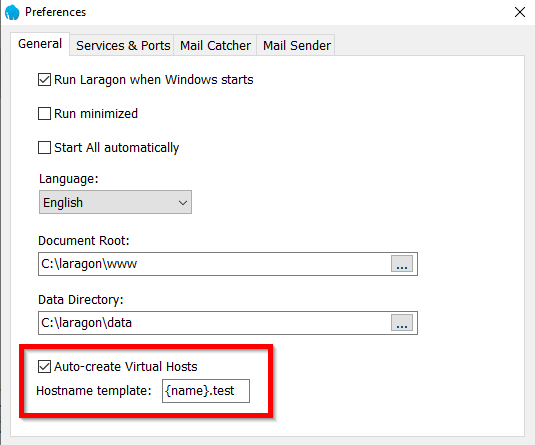The image size is (535, 445).
Task: Switch to the Services & Ports tab
Action: [x=123, y=45]
